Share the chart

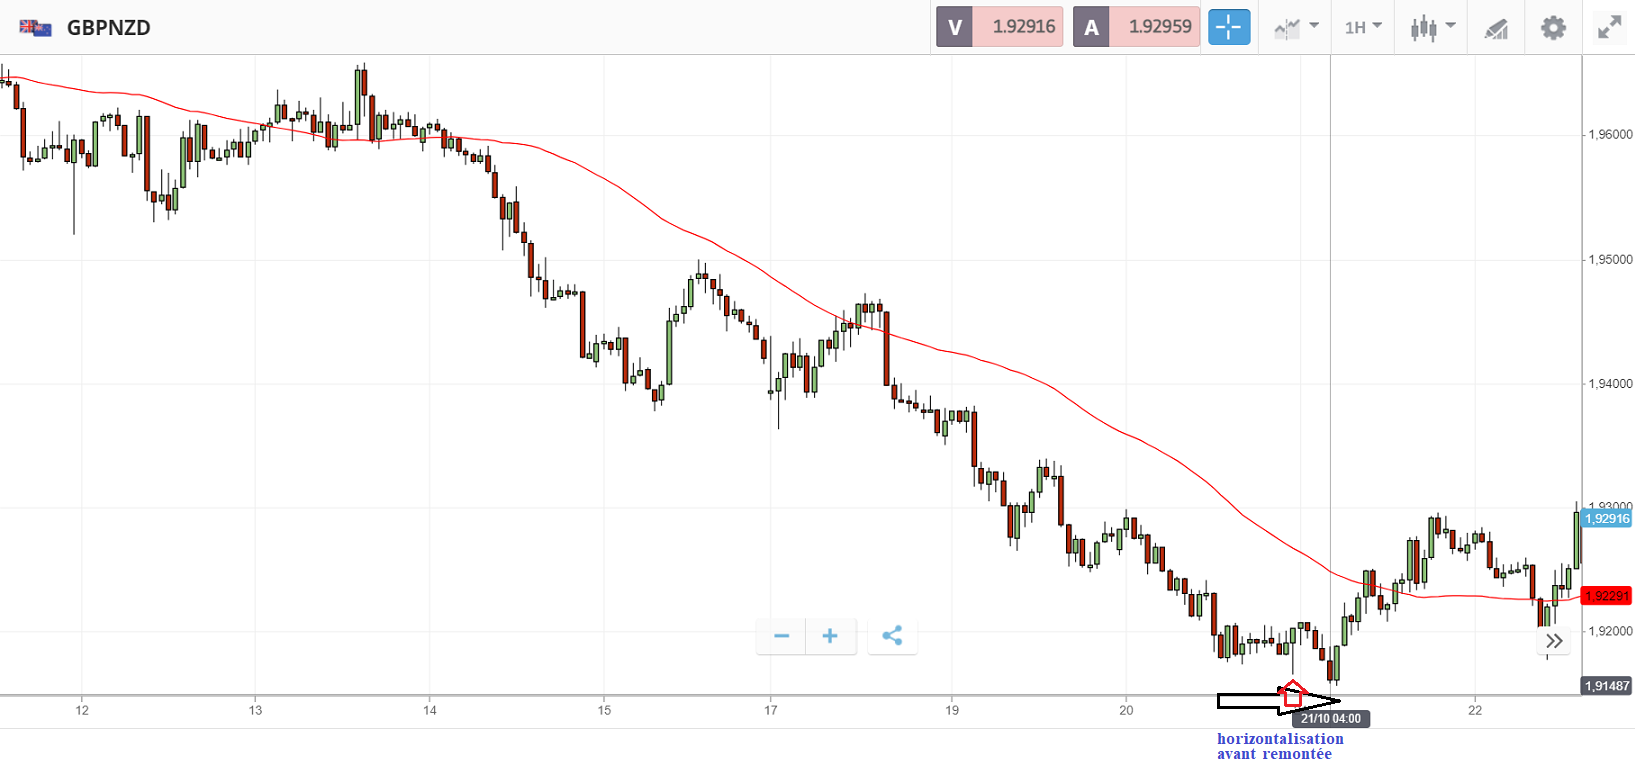click(892, 636)
